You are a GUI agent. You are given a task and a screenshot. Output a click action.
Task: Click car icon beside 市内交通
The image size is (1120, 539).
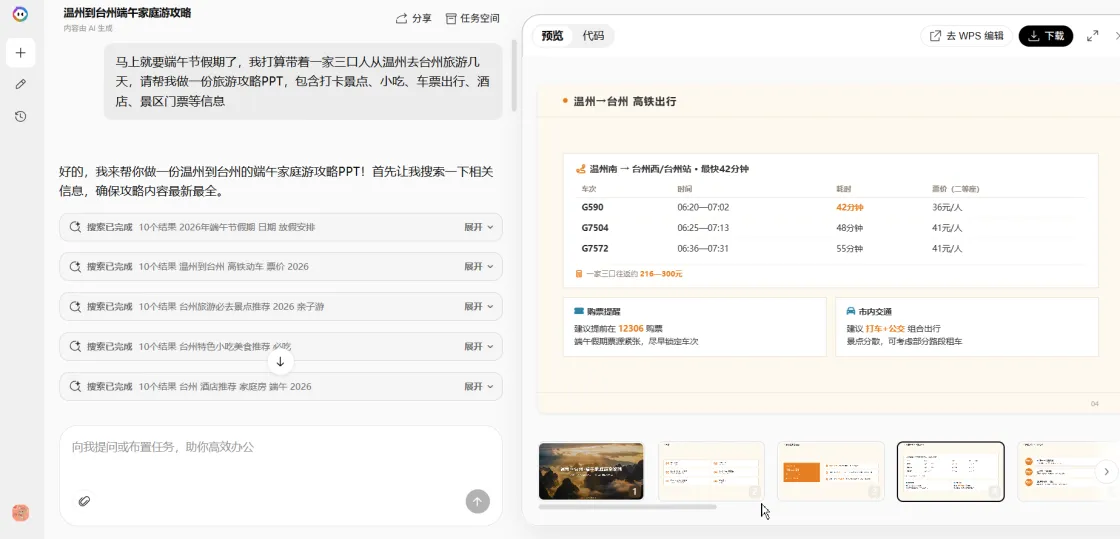tap(851, 311)
